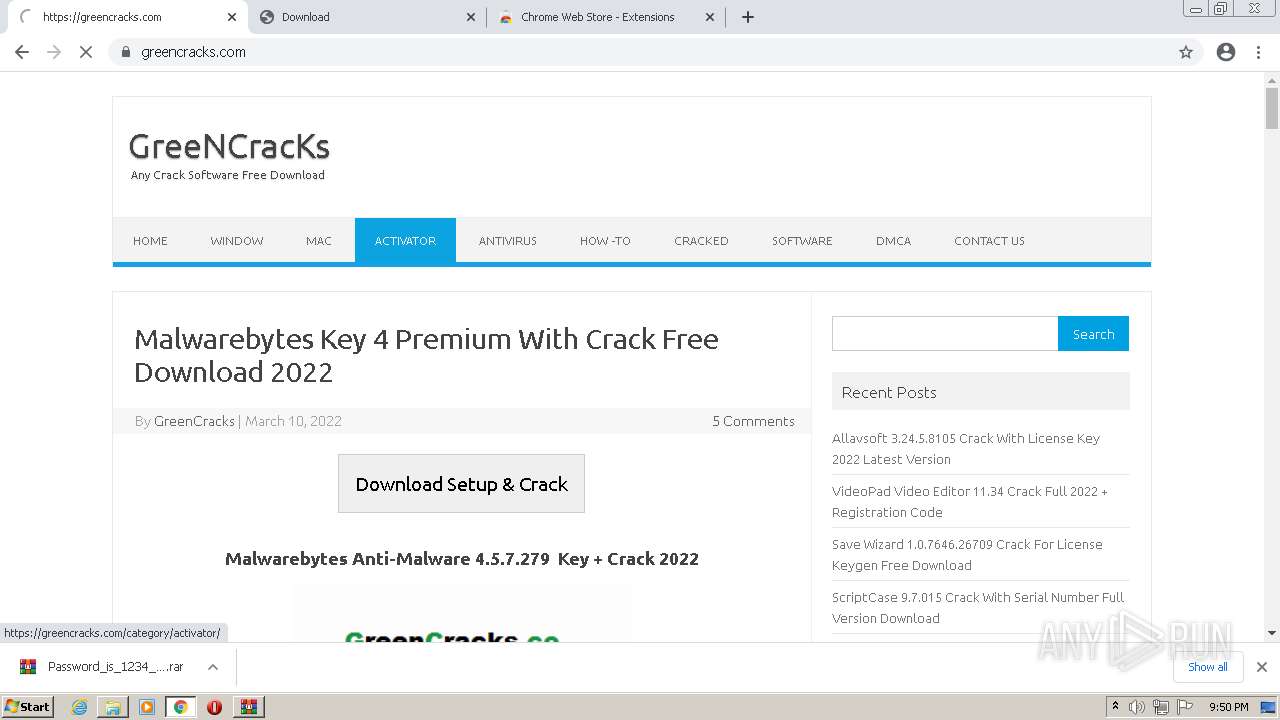Click the browser forward arrow
Image resolution: width=1280 pixels, height=720 pixels.
[54, 52]
